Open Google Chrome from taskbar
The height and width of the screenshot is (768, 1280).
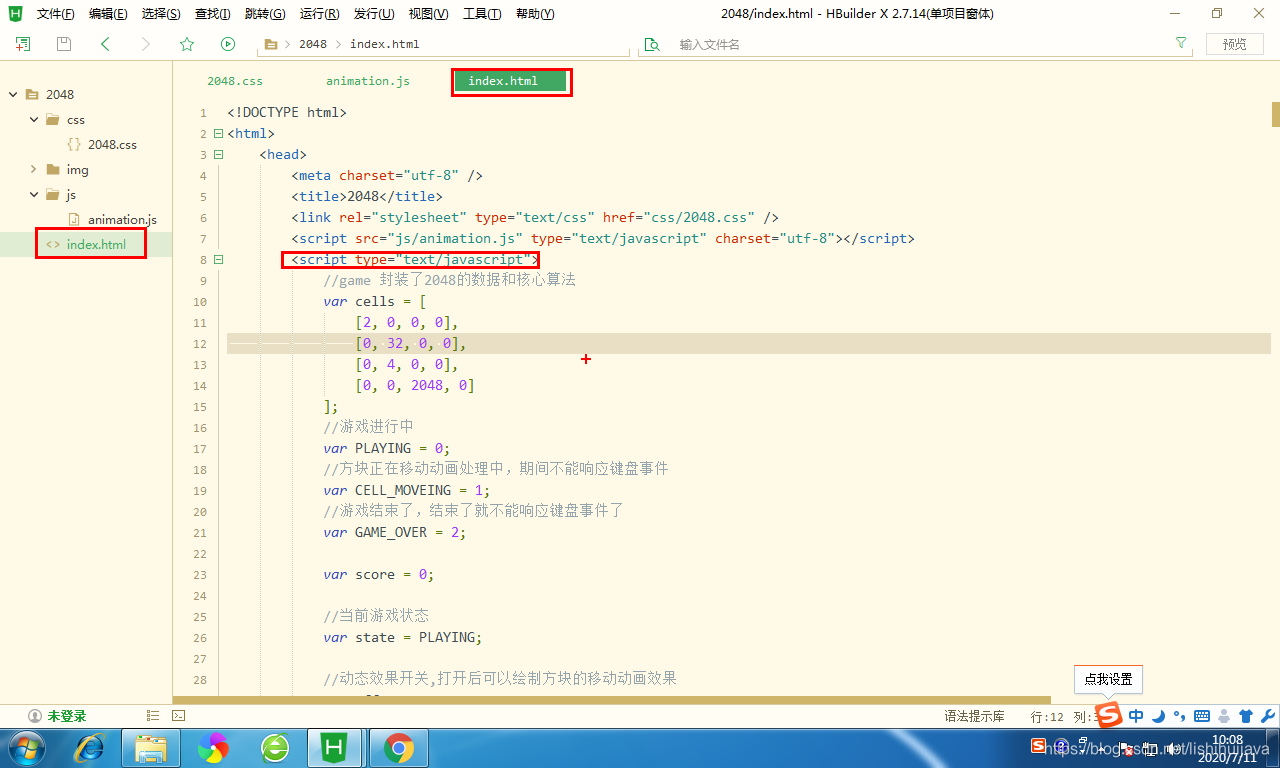pyautogui.click(x=399, y=748)
